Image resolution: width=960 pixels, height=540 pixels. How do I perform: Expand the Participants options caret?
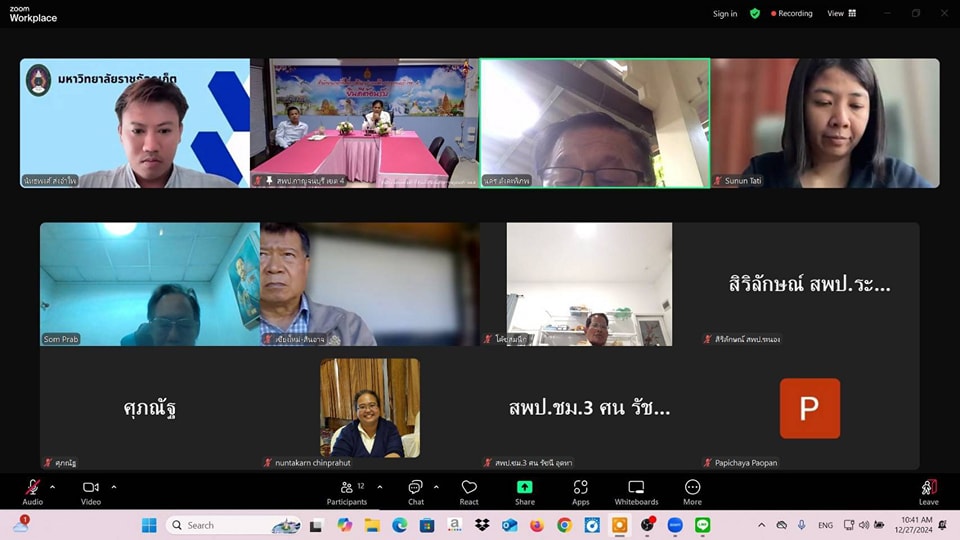point(380,487)
